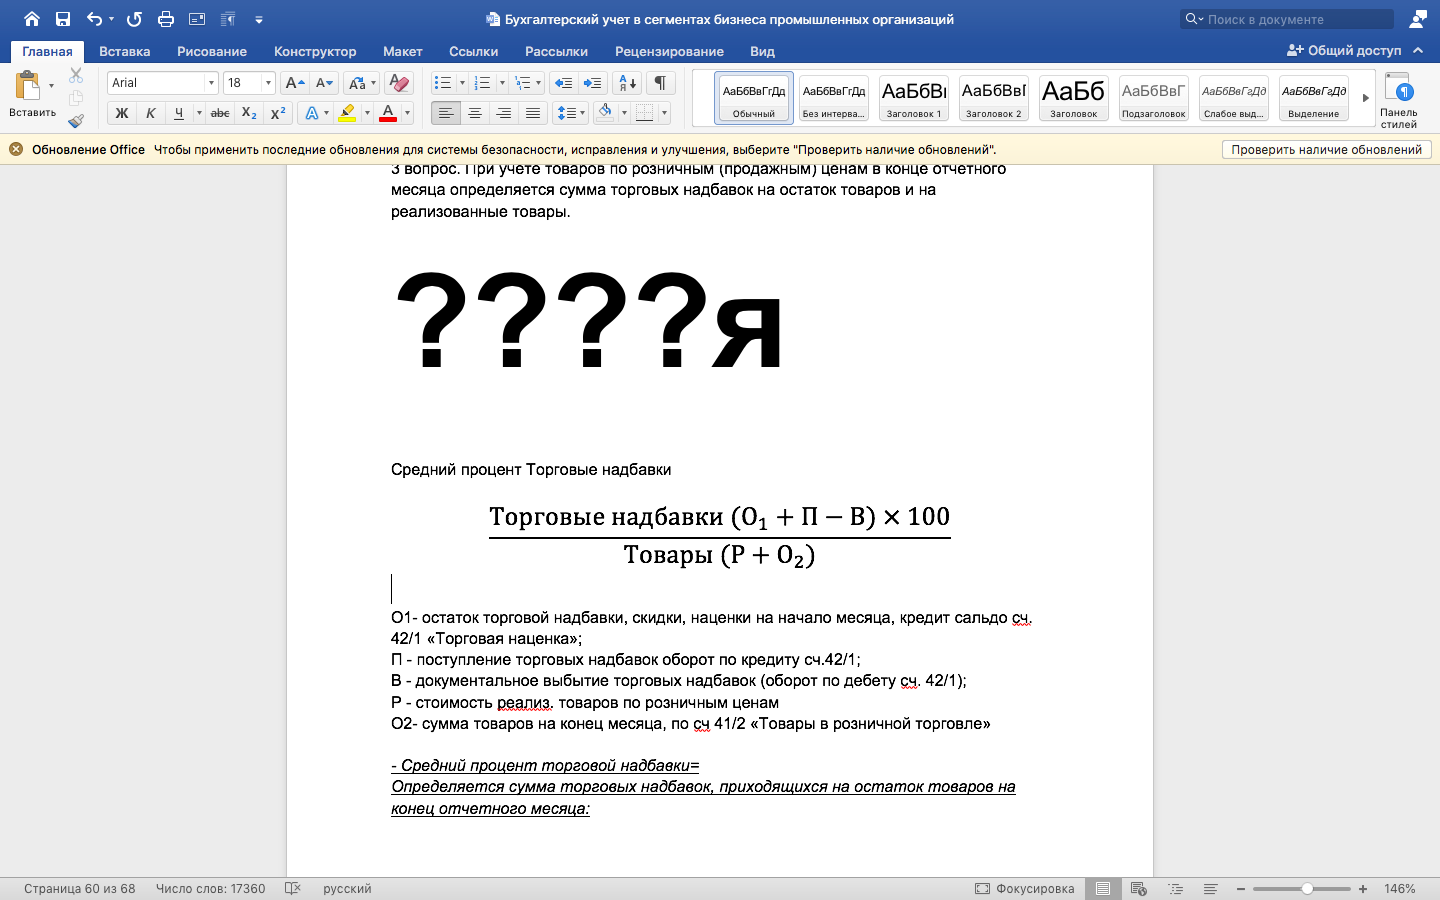Align text to the left
The image size is (1440, 900).
point(446,113)
